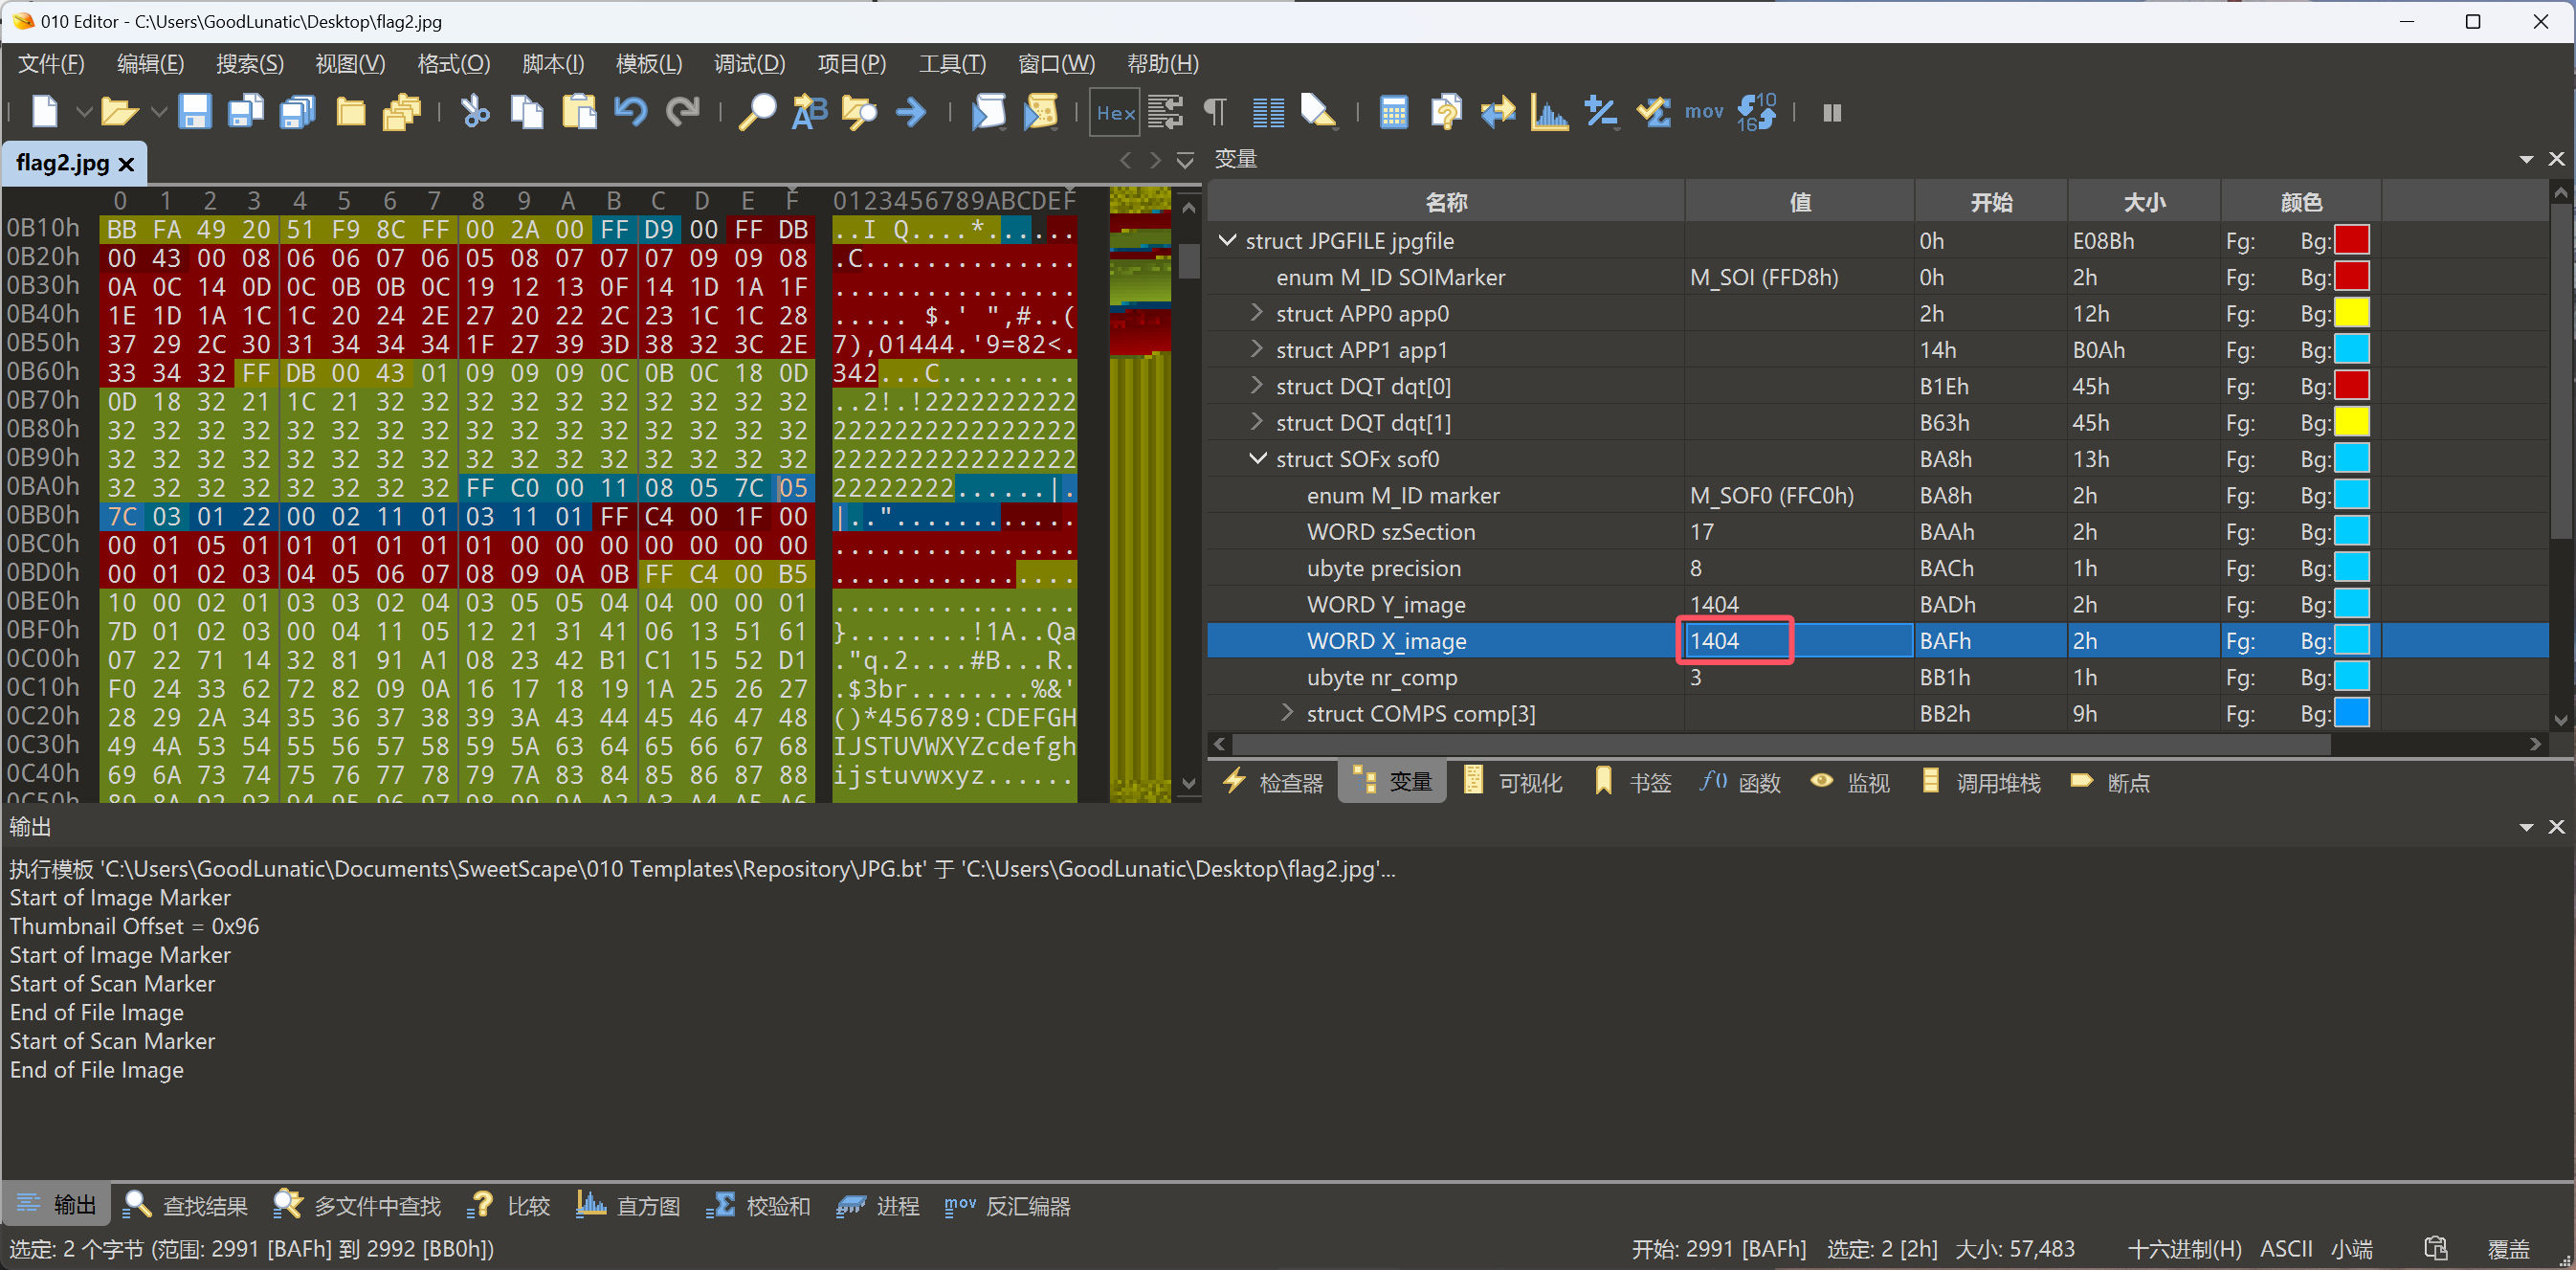Click the Save As toolbar icon

246,112
